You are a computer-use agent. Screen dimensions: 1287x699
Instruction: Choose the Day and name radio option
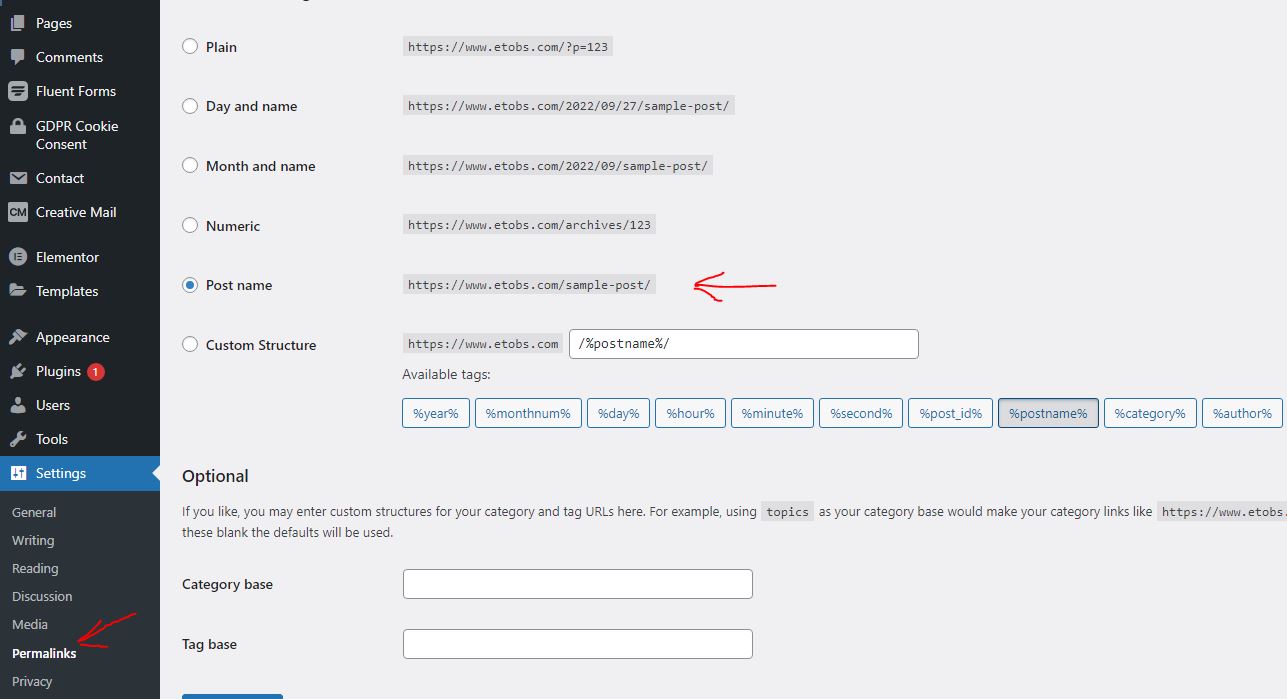(190, 106)
